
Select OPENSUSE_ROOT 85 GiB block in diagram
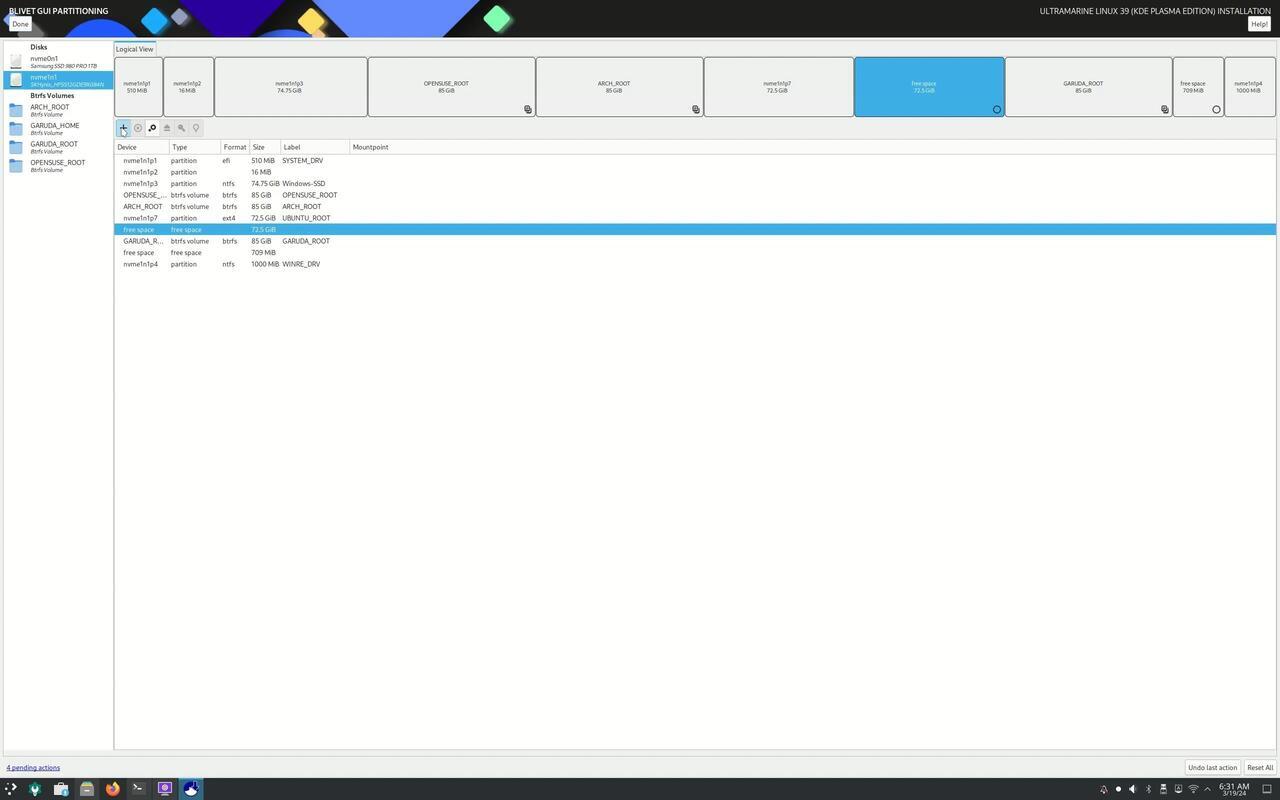(451, 87)
